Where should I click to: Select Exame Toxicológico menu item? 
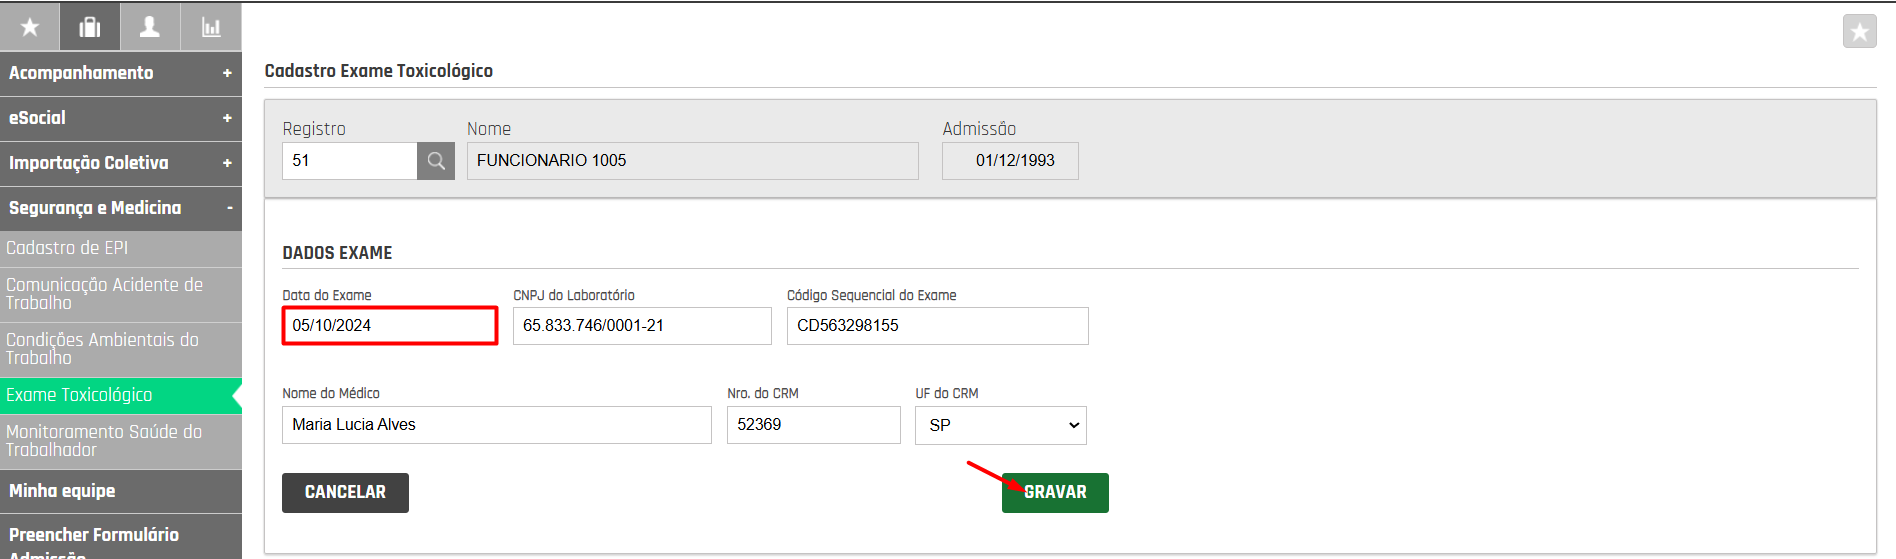[121, 395]
